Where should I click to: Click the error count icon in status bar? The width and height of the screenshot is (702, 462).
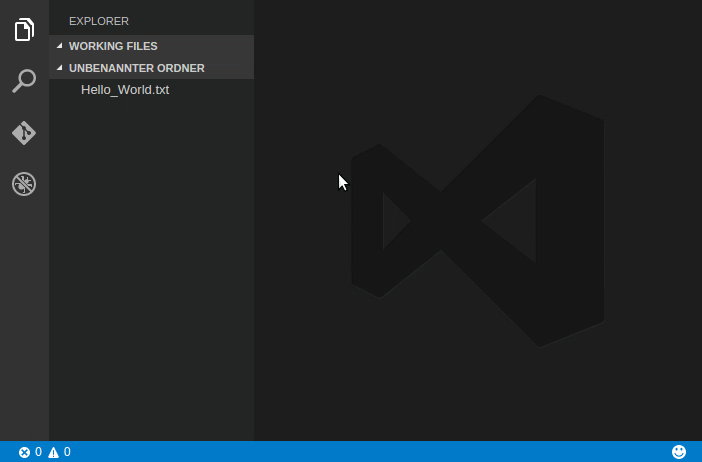(x=25, y=452)
